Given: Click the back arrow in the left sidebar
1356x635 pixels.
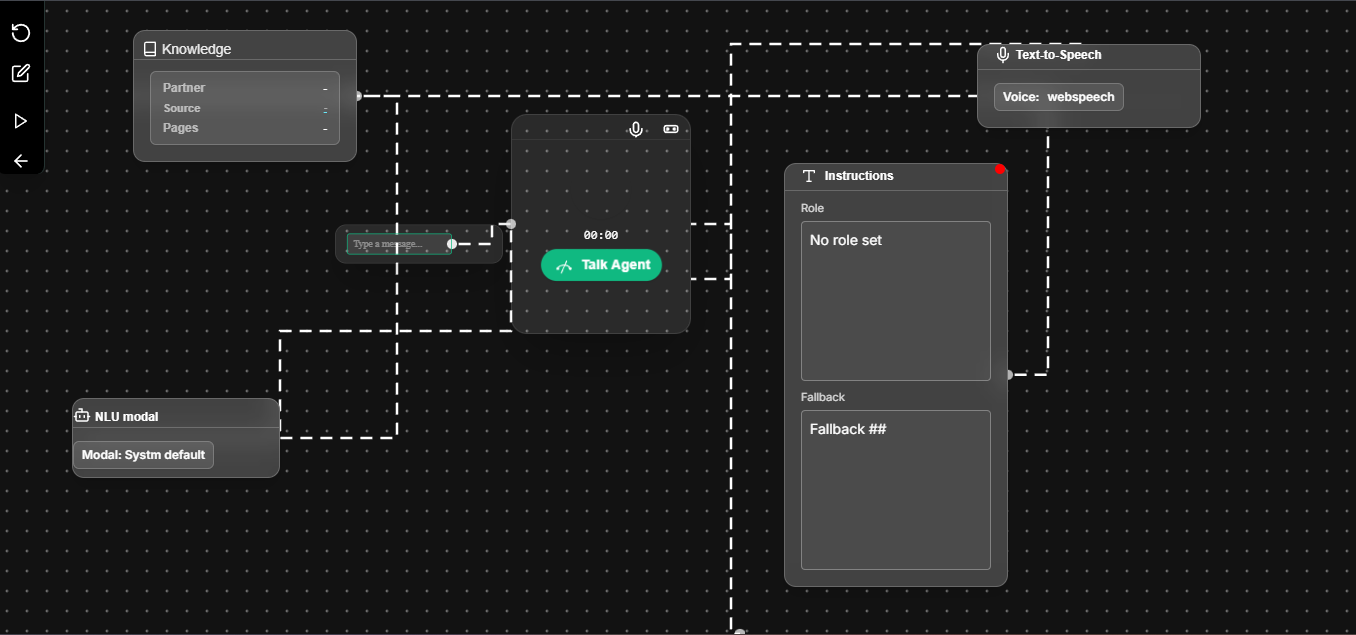Looking at the screenshot, I should [x=20, y=160].
